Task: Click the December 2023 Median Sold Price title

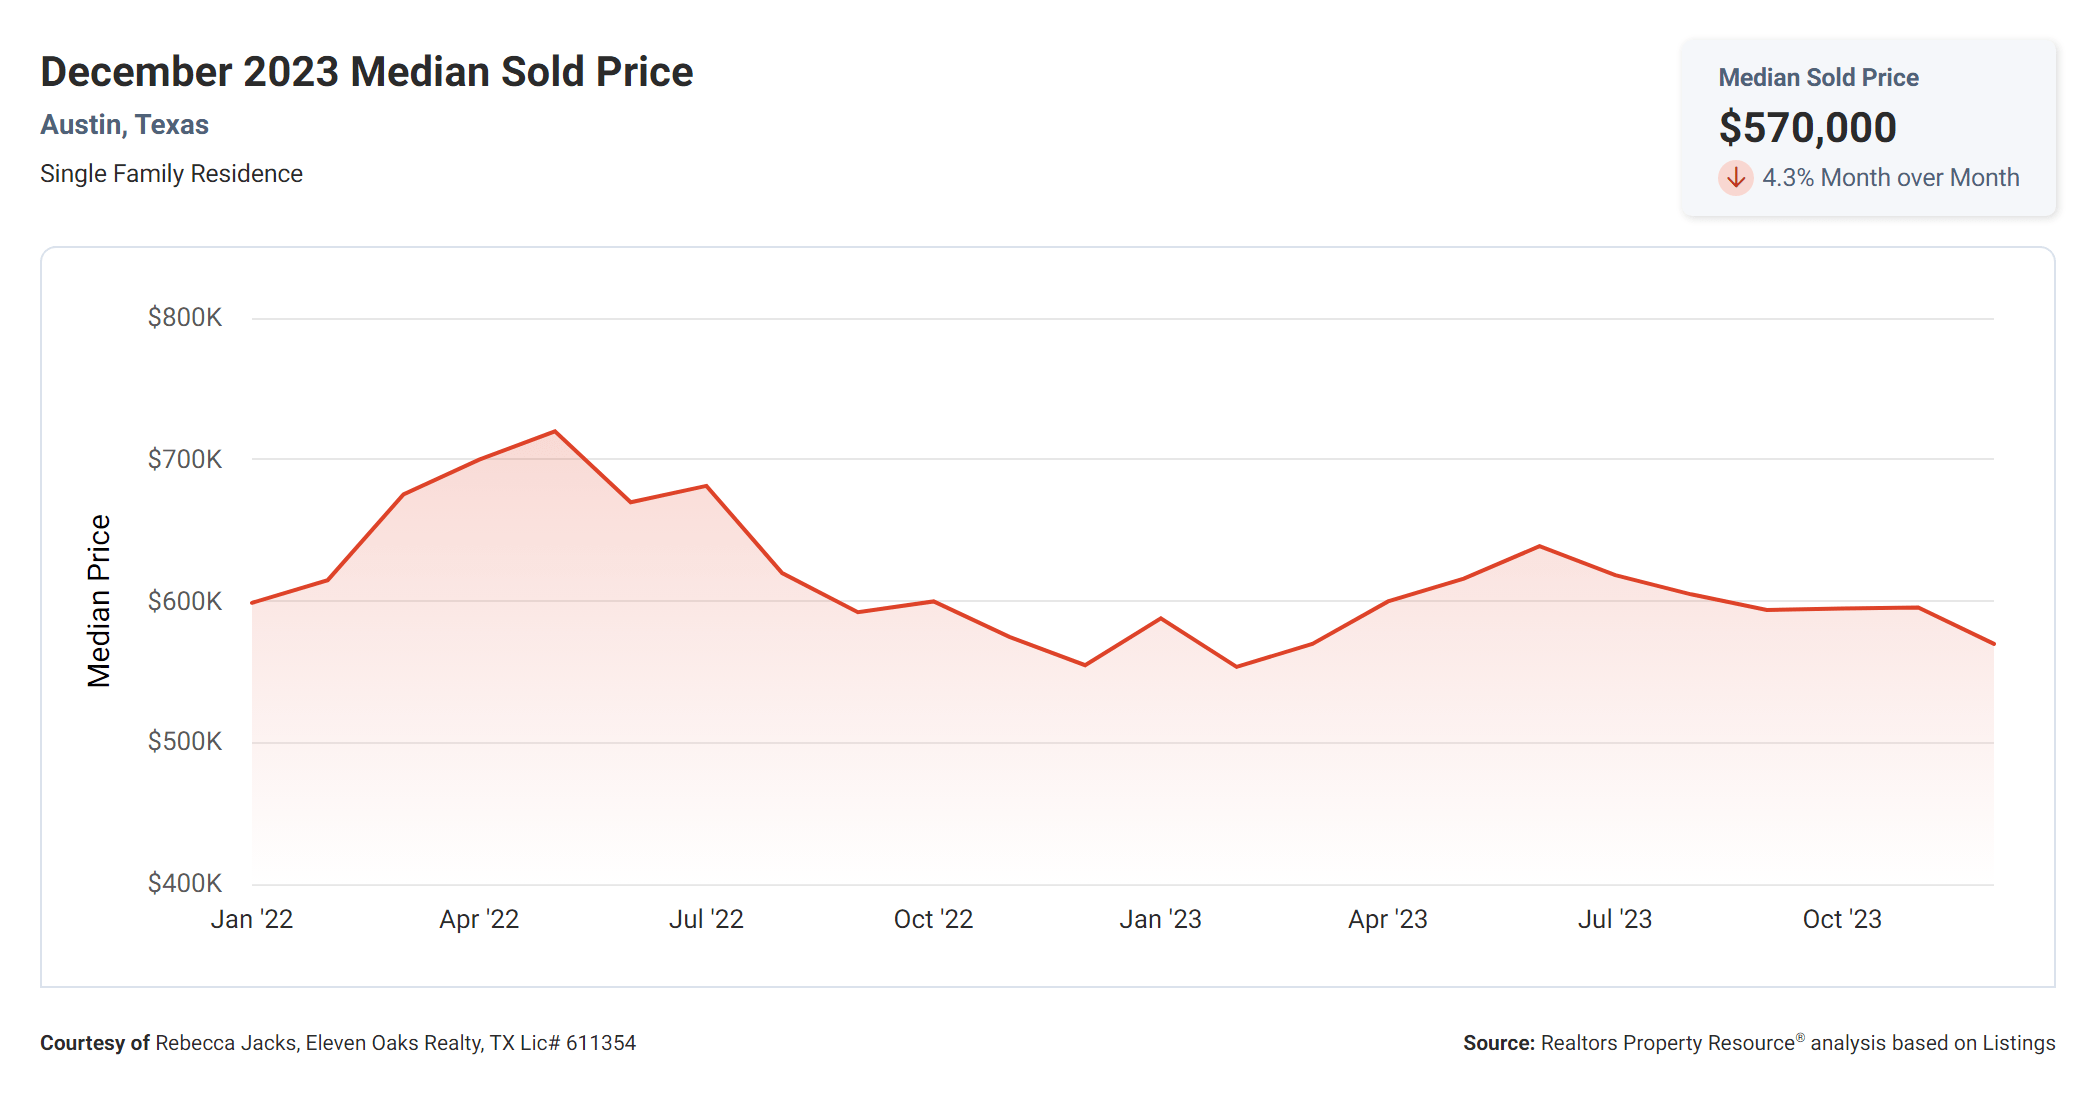Action: click(x=366, y=72)
